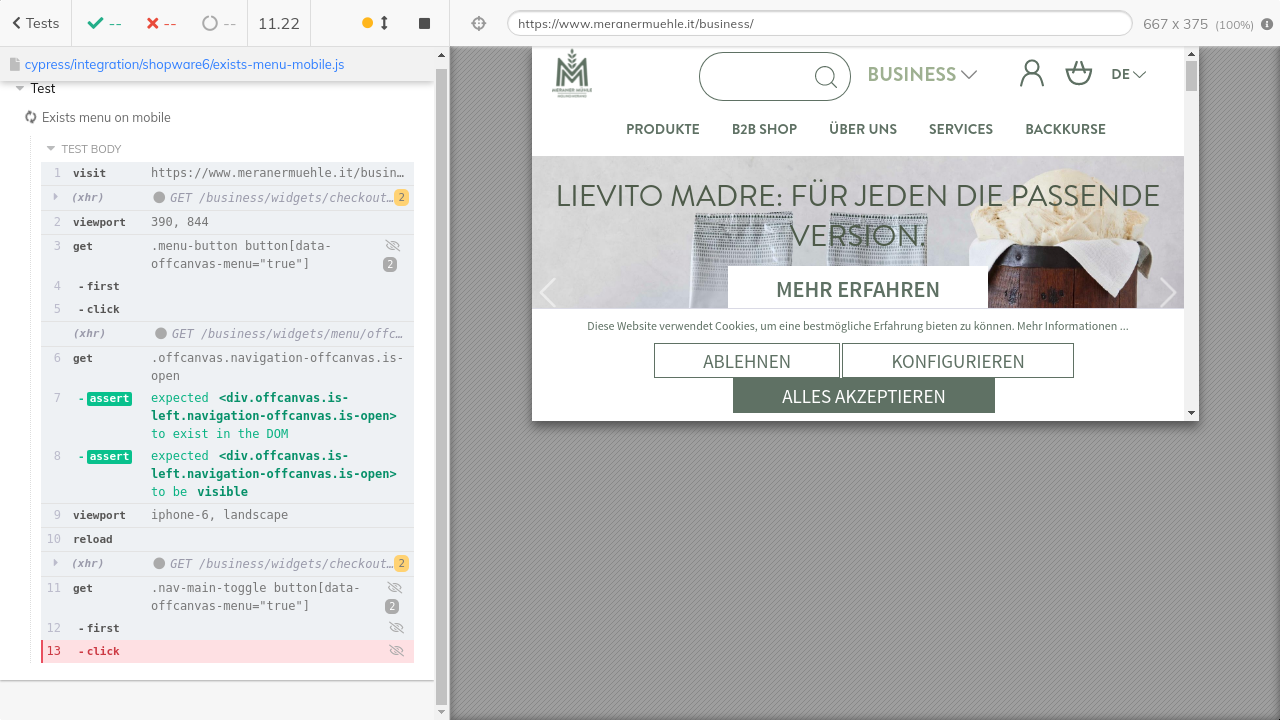Screen dimensions: 1280x720
Task: Click the viewport info icon
Action: 1267,24
